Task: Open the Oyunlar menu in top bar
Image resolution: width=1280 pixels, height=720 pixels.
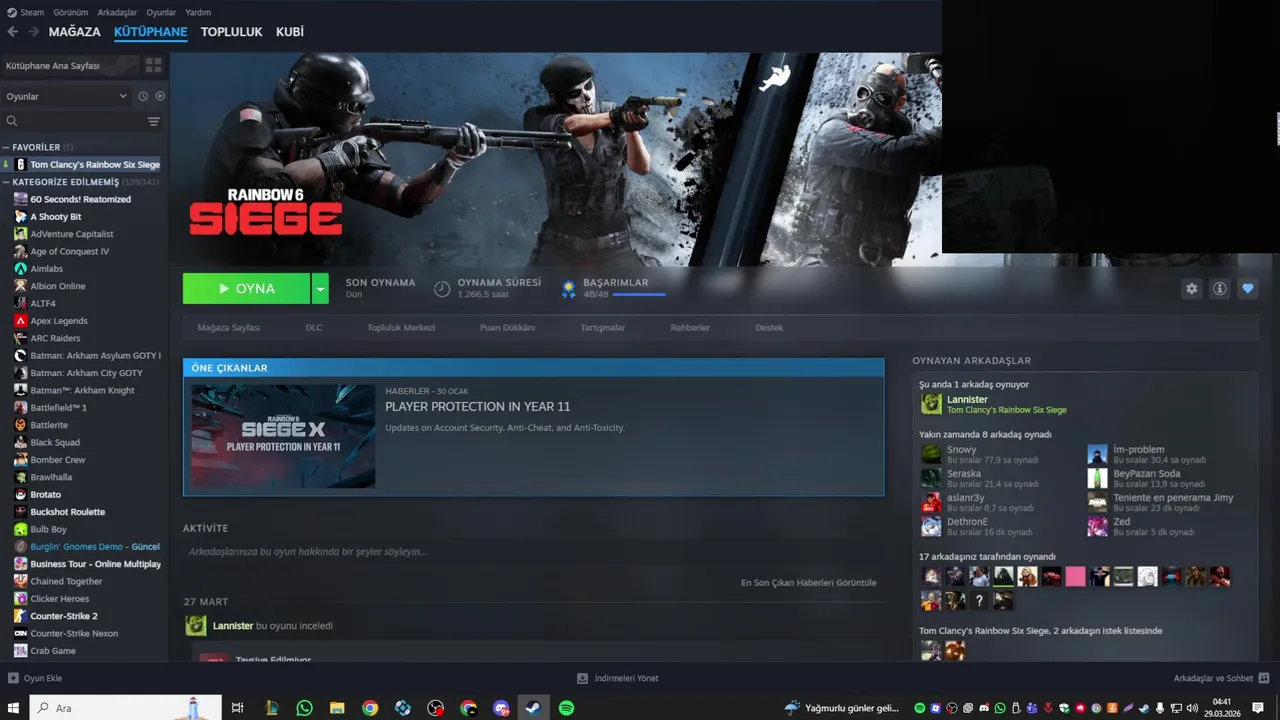Action: 161,12
